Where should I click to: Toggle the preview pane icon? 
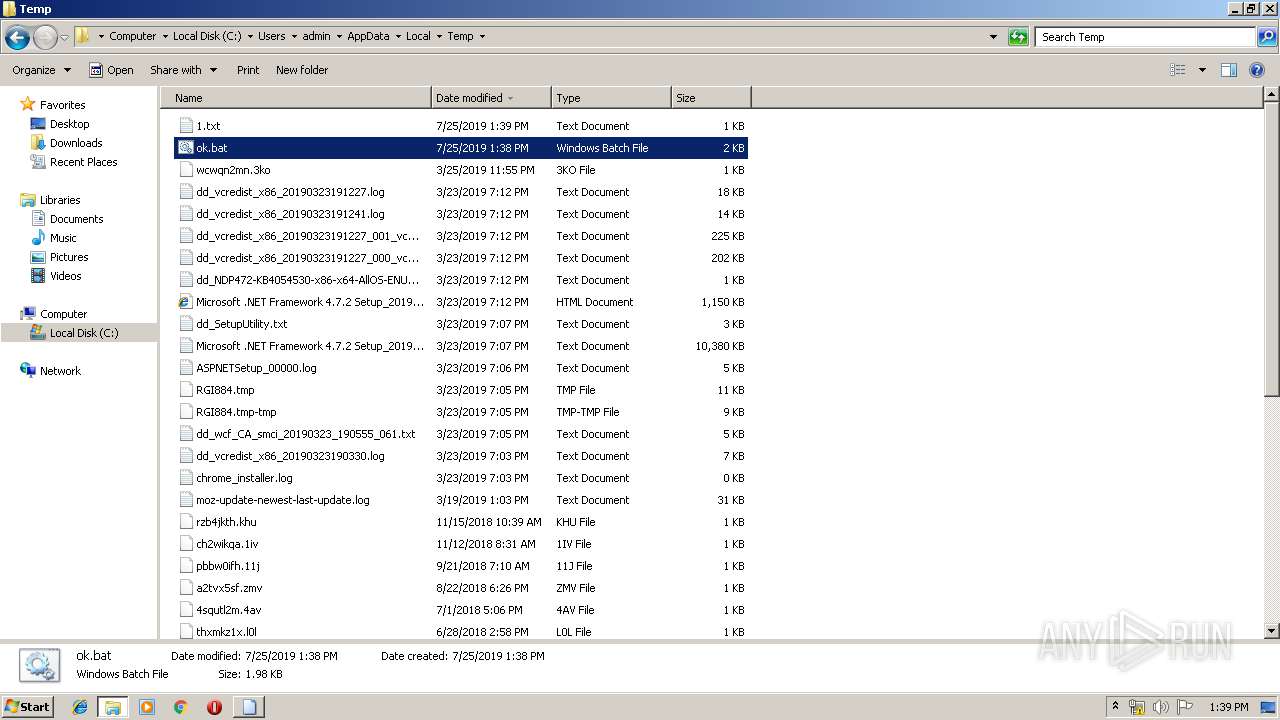[1229, 70]
